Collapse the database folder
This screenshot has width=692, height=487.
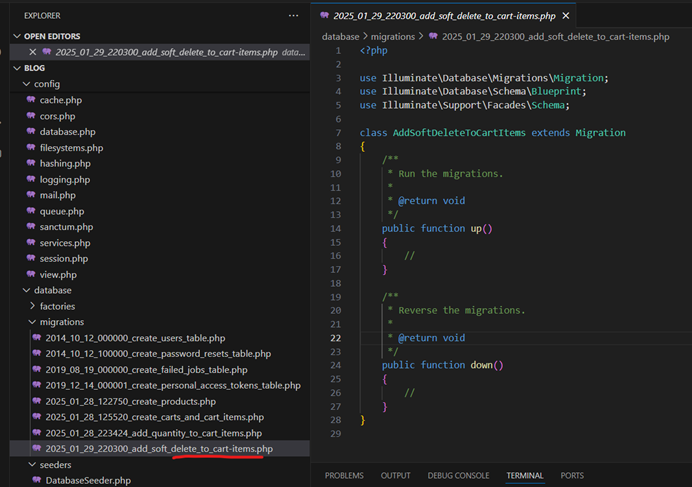coord(26,290)
